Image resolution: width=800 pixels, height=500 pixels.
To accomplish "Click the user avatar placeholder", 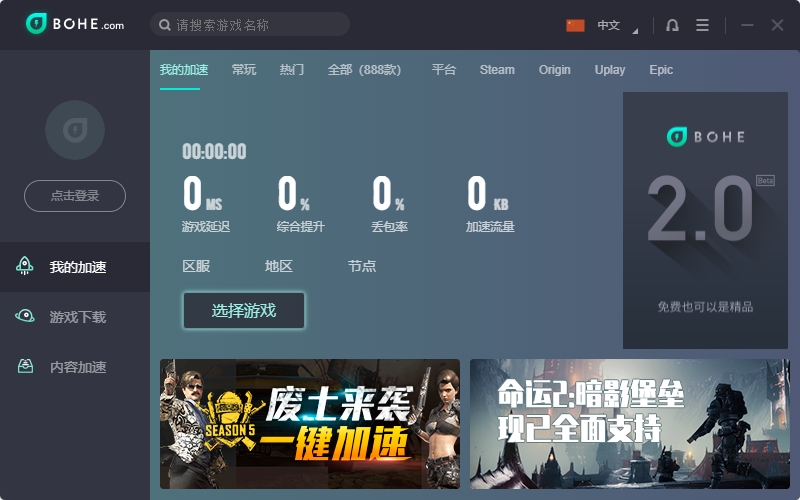I will tap(75, 130).
